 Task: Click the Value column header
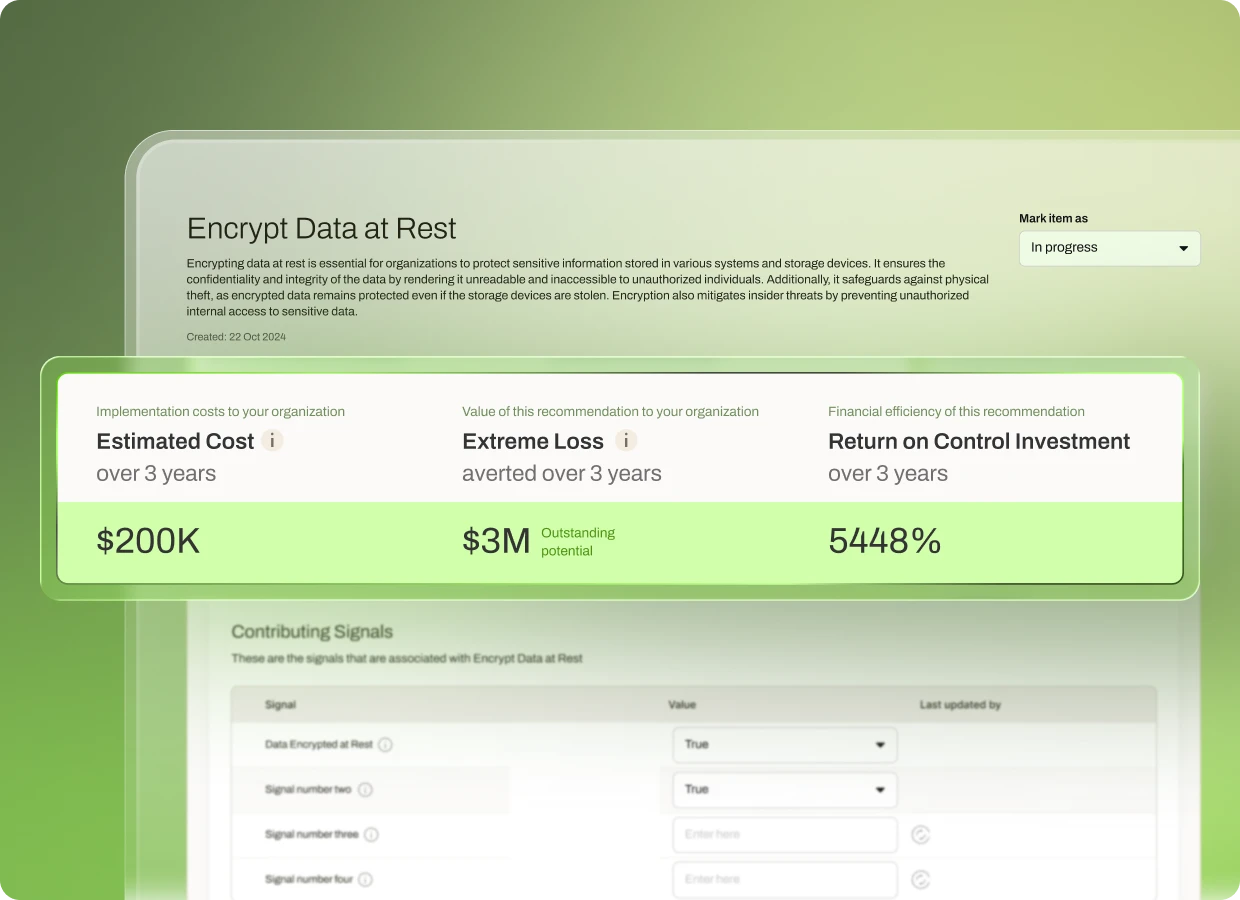[x=681, y=705]
